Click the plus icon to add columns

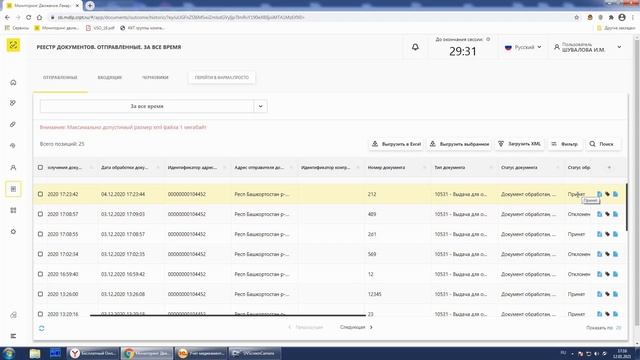coord(609,167)
